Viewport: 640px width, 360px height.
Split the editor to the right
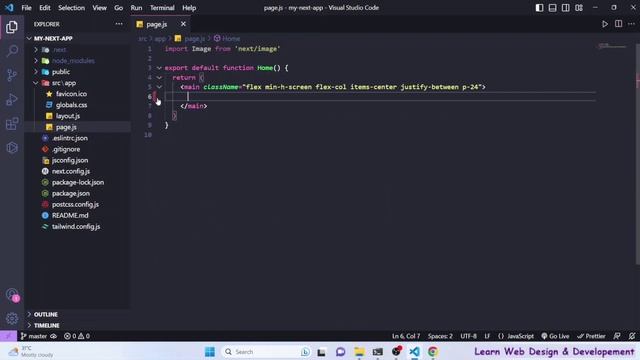coord(618,24)
